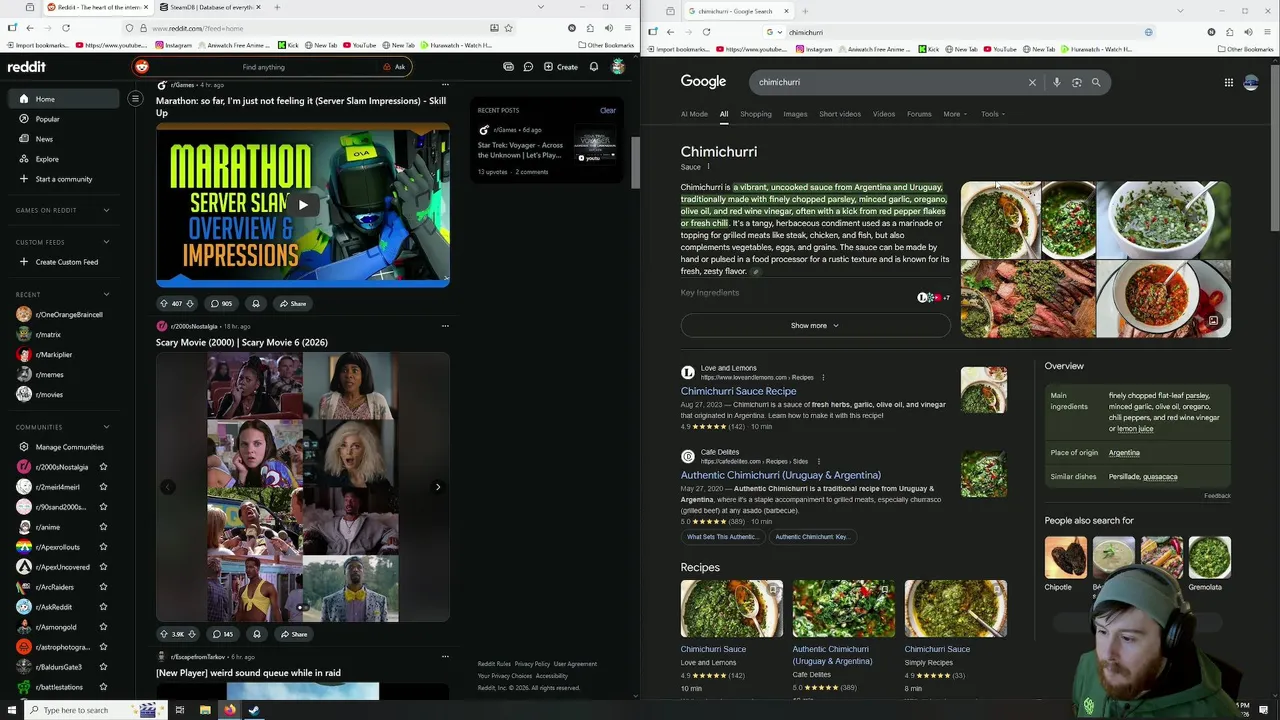Open the 905 comments on the Marathon post

point(221,303)
